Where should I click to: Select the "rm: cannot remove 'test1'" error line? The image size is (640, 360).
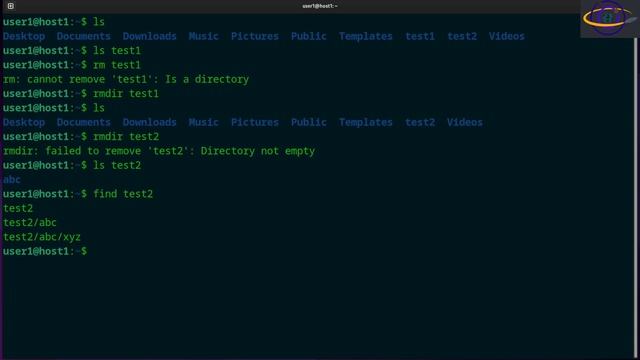pyautogui.click(x=126, y=79)
